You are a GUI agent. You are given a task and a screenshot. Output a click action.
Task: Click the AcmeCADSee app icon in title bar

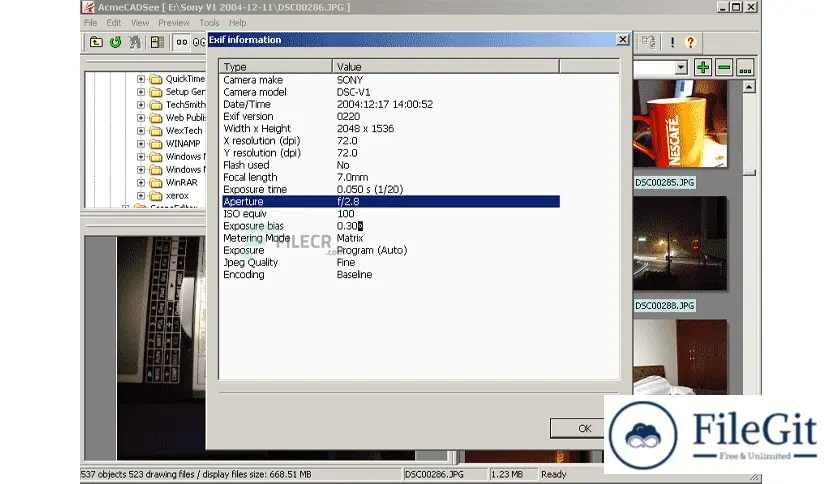coord(88,7)
